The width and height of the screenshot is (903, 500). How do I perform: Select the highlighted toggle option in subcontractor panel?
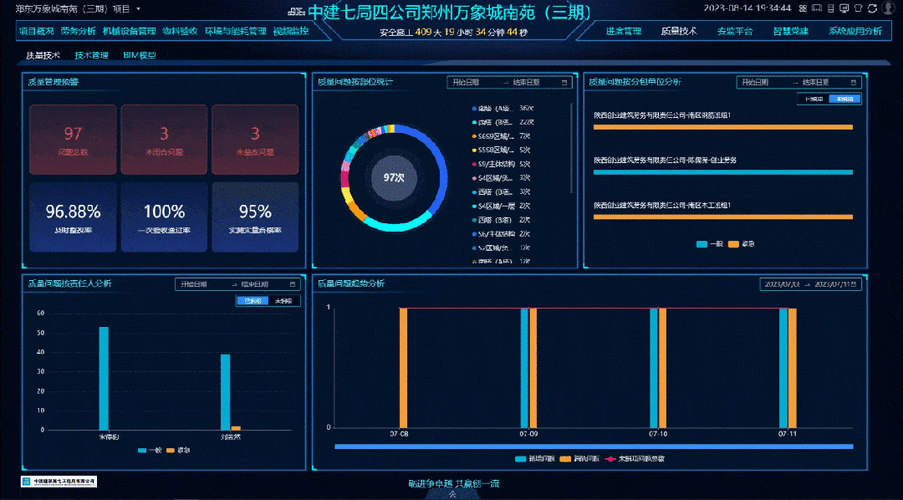point(845,99)
